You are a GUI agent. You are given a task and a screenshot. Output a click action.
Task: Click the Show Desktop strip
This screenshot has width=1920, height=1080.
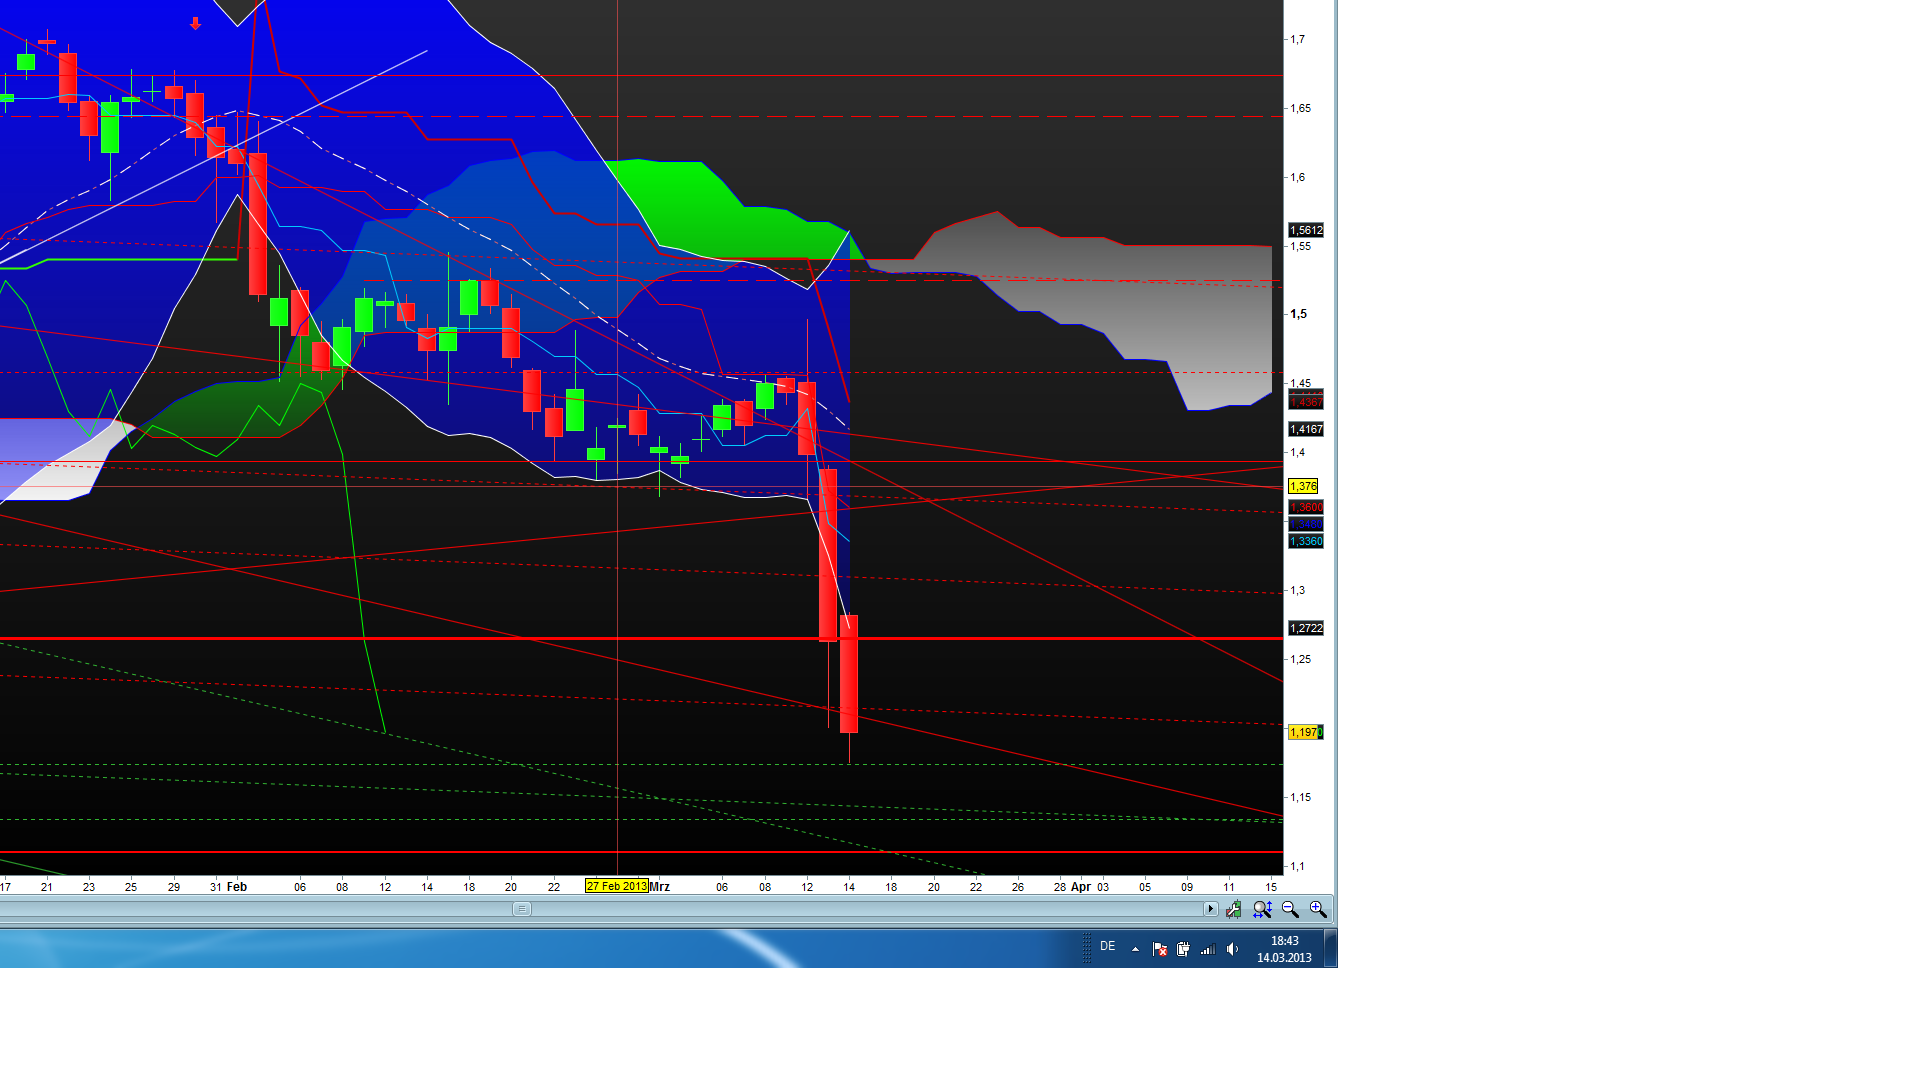coord(1331,948)
